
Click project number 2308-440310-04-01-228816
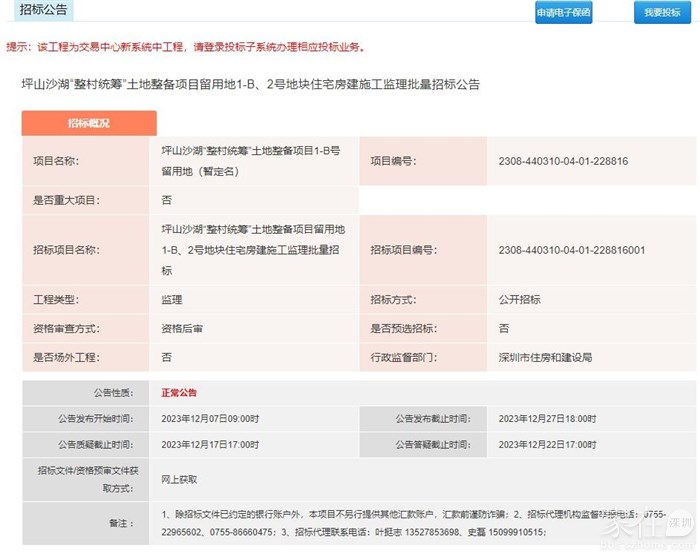click(562, 160)
